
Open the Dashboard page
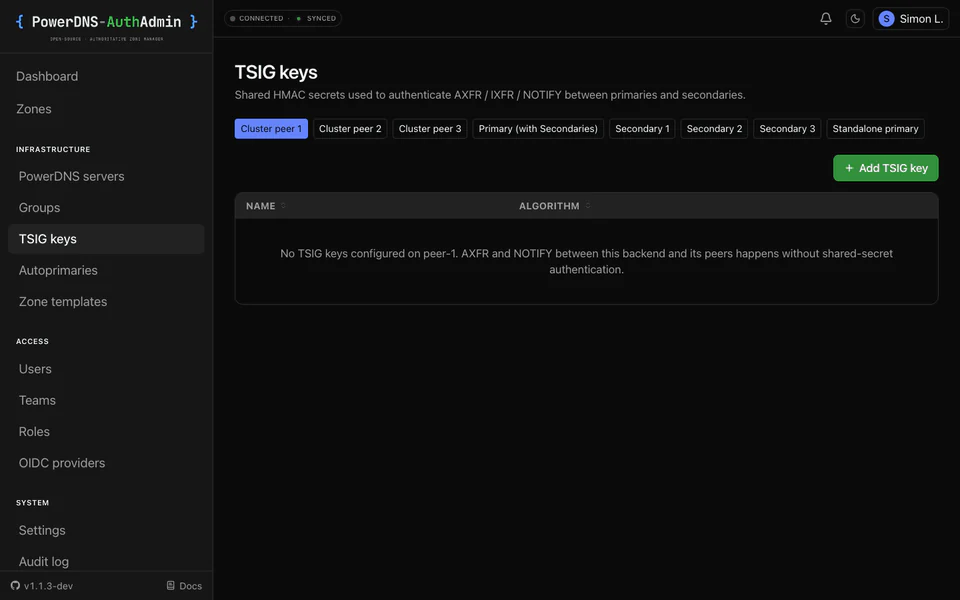click(47, 77)
